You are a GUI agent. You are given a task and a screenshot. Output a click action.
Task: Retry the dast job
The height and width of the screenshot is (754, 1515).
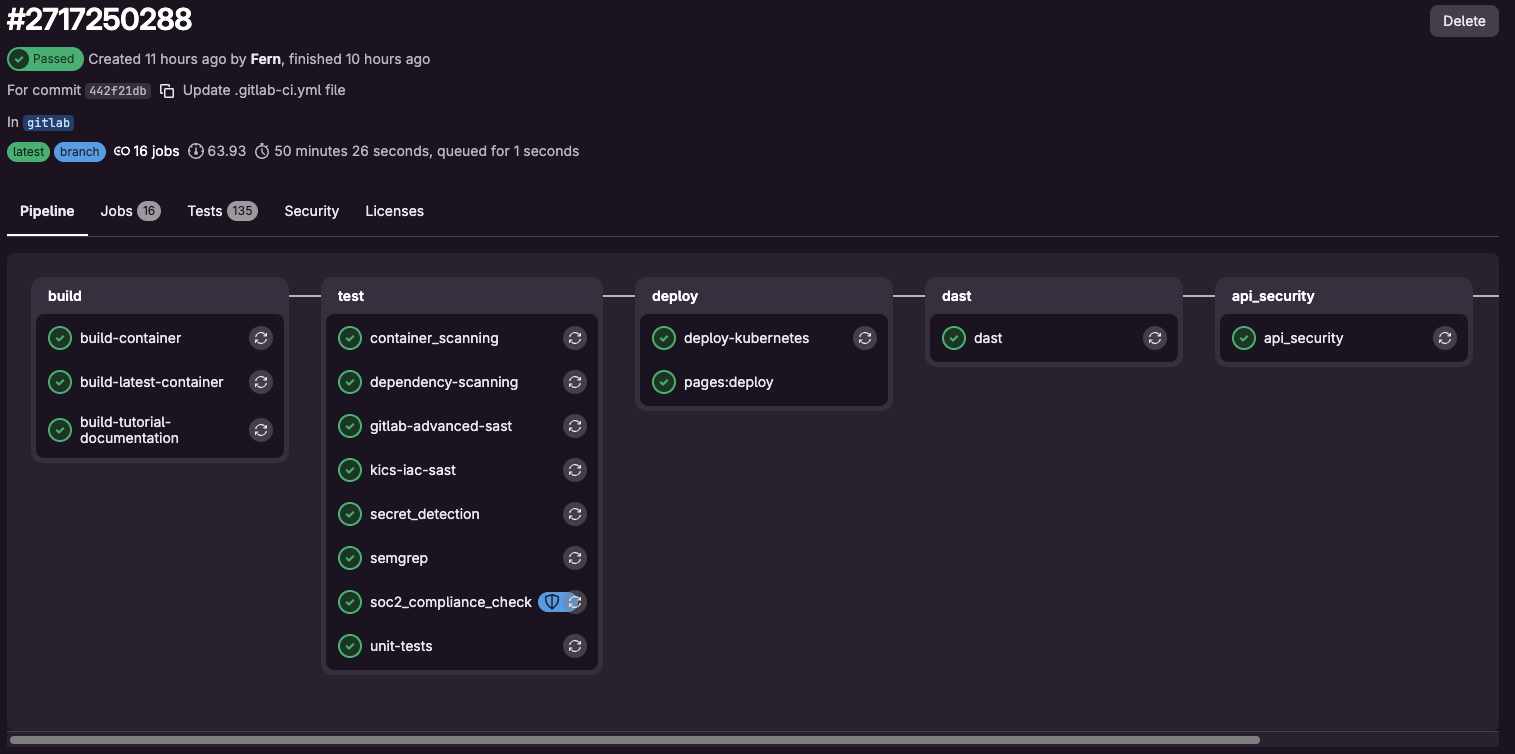(x=1155, y=338)
